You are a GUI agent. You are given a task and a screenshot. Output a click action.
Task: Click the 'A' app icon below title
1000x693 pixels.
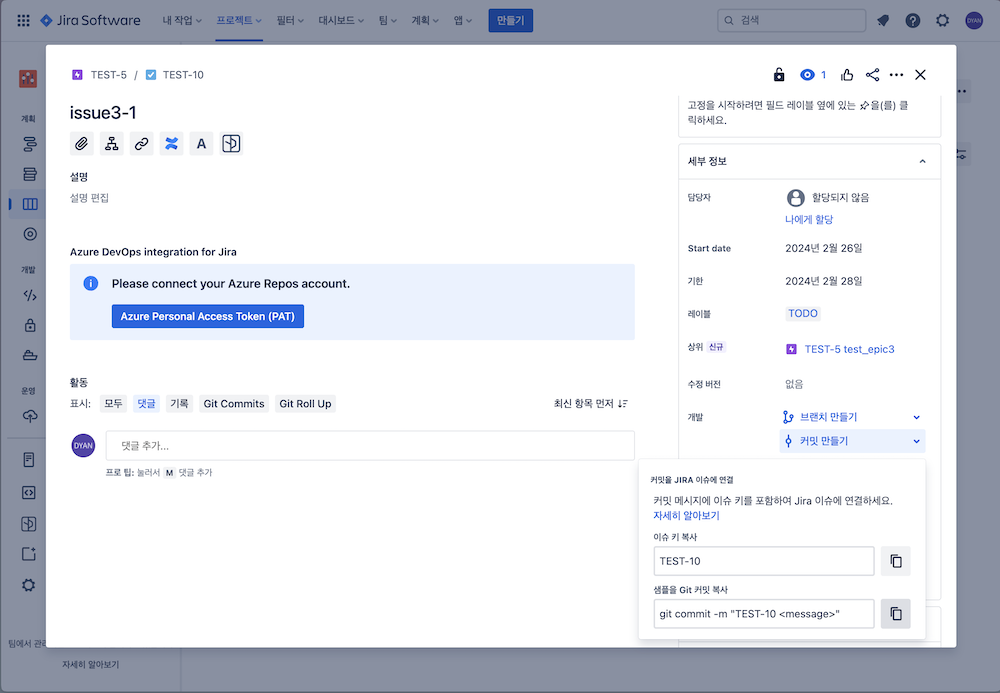[202, 143]
